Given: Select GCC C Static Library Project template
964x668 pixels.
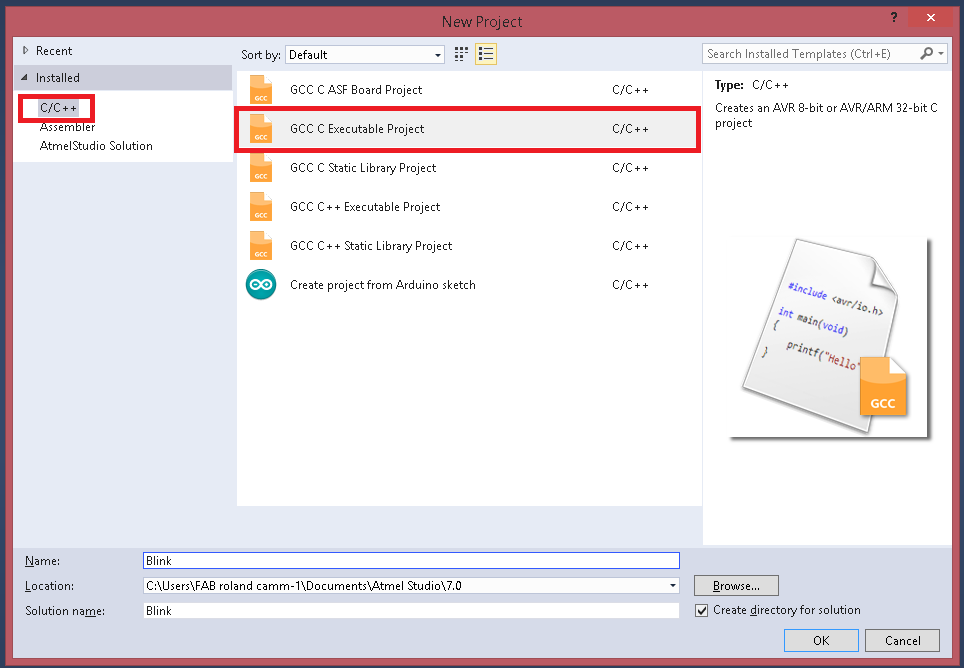Looking at the screenshot, I should 468,168.
